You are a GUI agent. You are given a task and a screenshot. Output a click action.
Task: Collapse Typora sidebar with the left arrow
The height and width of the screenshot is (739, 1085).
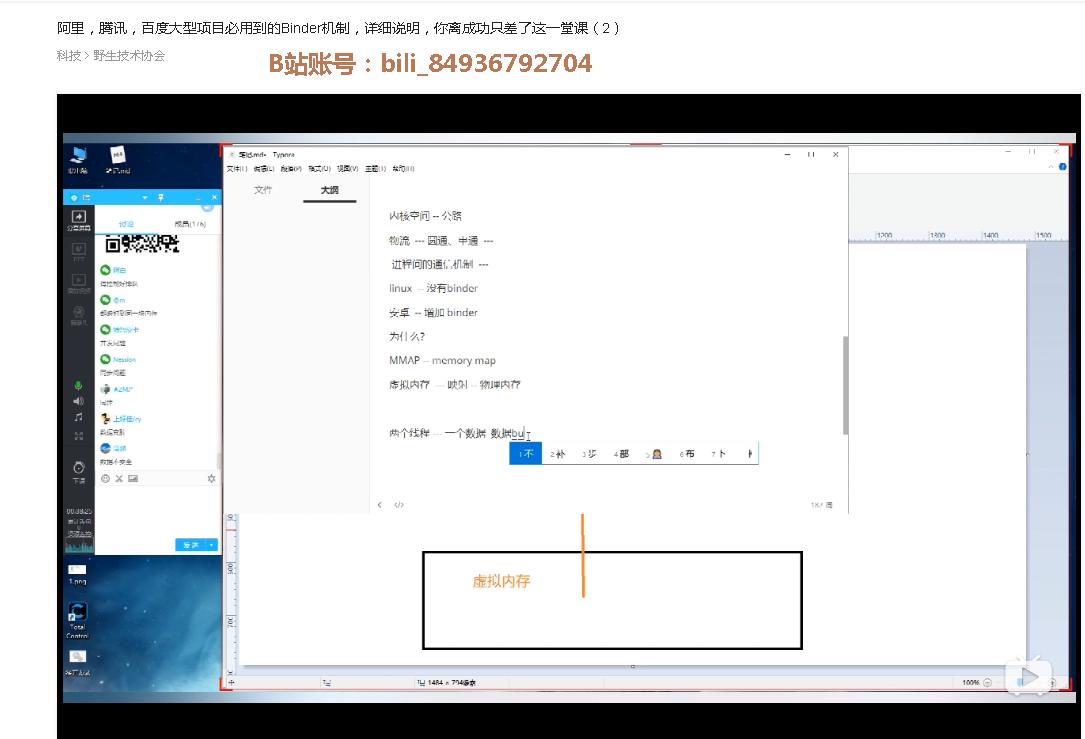380,505
